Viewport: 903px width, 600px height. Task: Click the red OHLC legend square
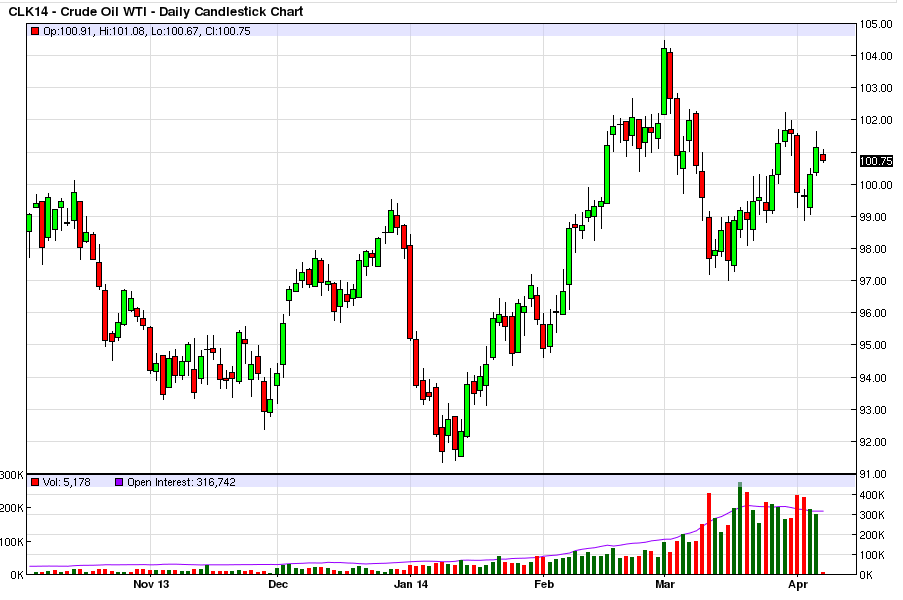[x=36, y=31]
